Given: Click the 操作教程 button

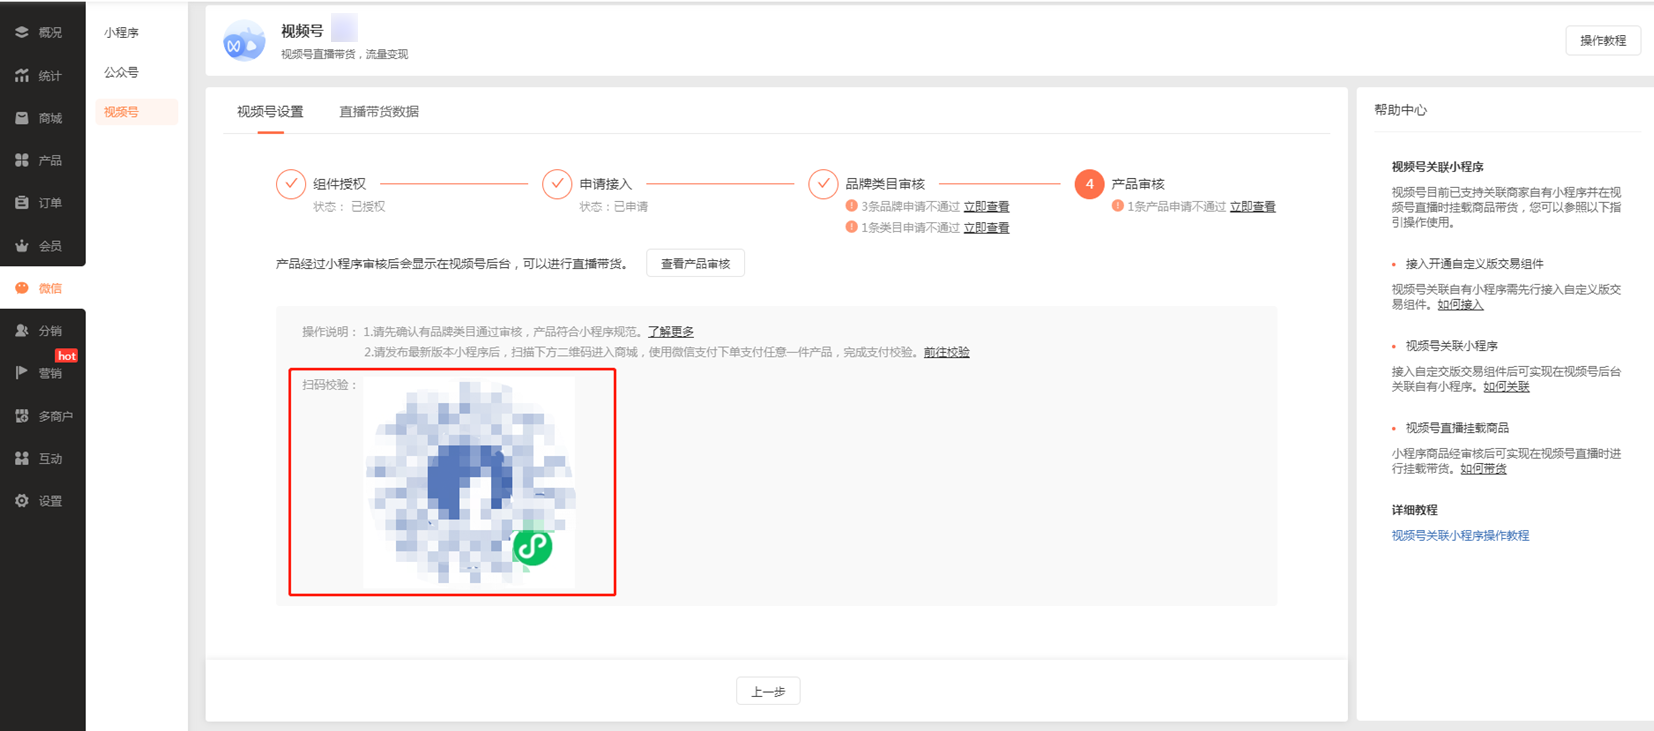Looking at the screenshot, I should coord(1603,41).
